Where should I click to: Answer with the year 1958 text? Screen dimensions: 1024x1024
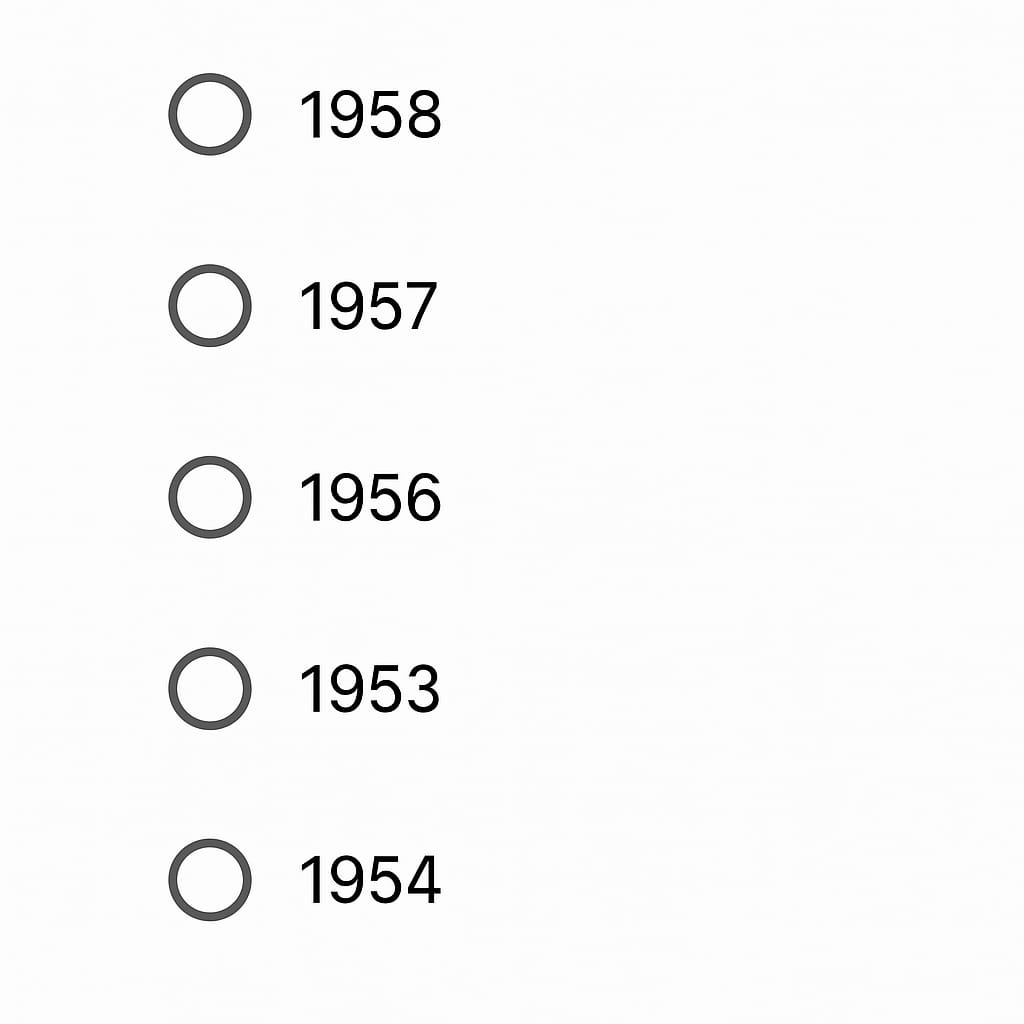(x=370, y=115)
